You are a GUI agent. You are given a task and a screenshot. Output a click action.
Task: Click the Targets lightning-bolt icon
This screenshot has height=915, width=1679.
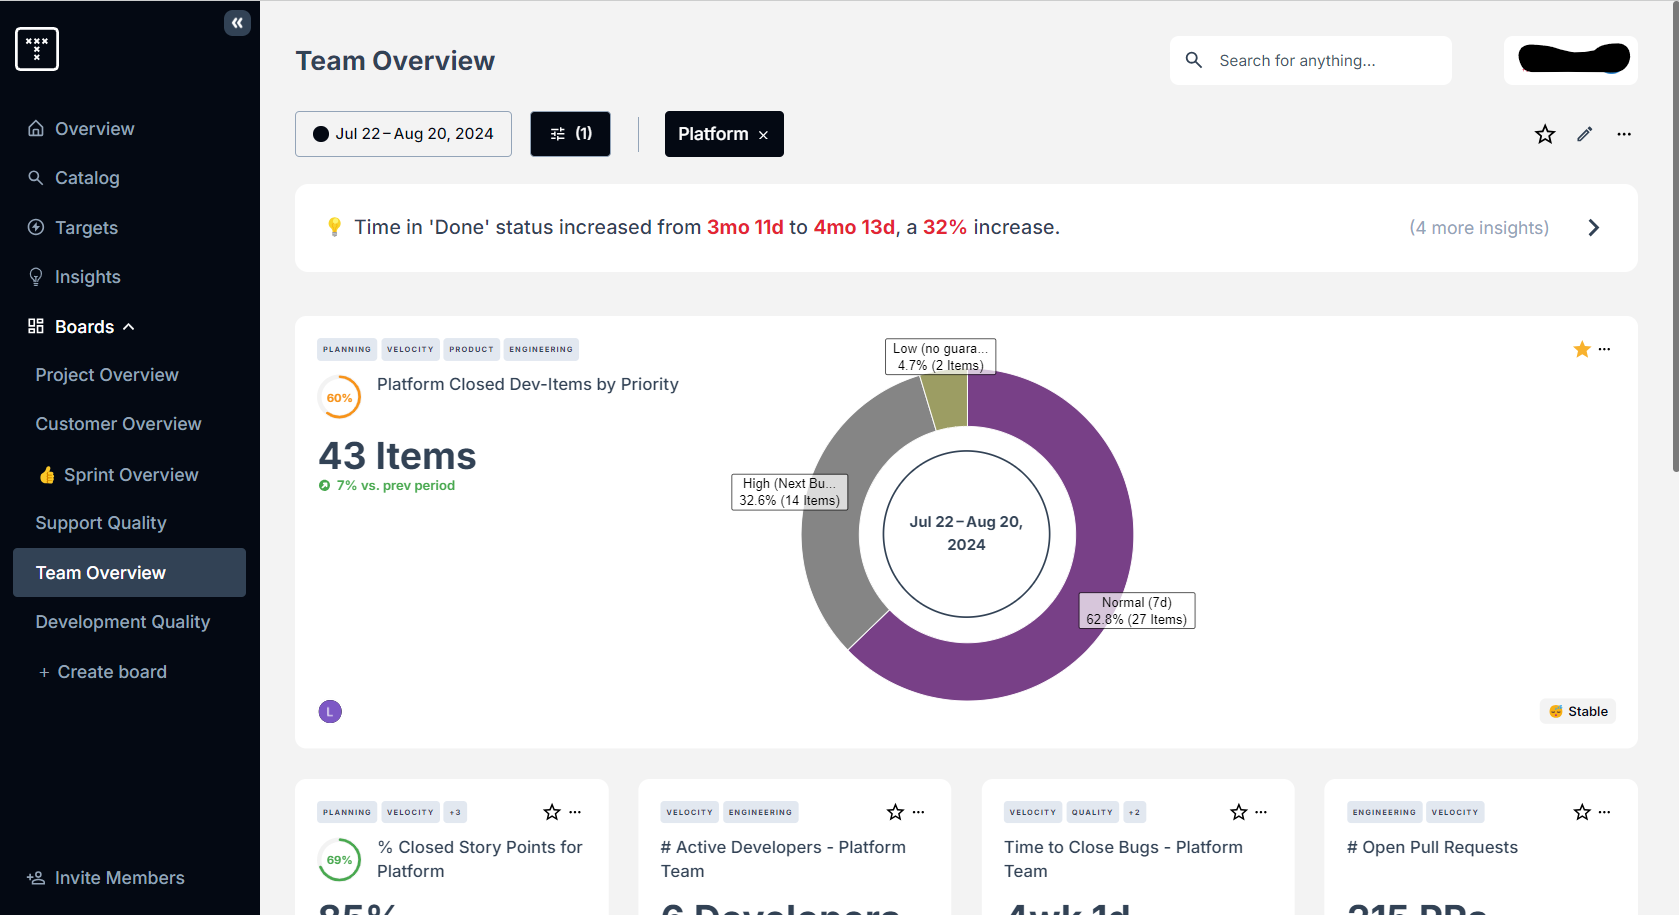click(34, 227)
